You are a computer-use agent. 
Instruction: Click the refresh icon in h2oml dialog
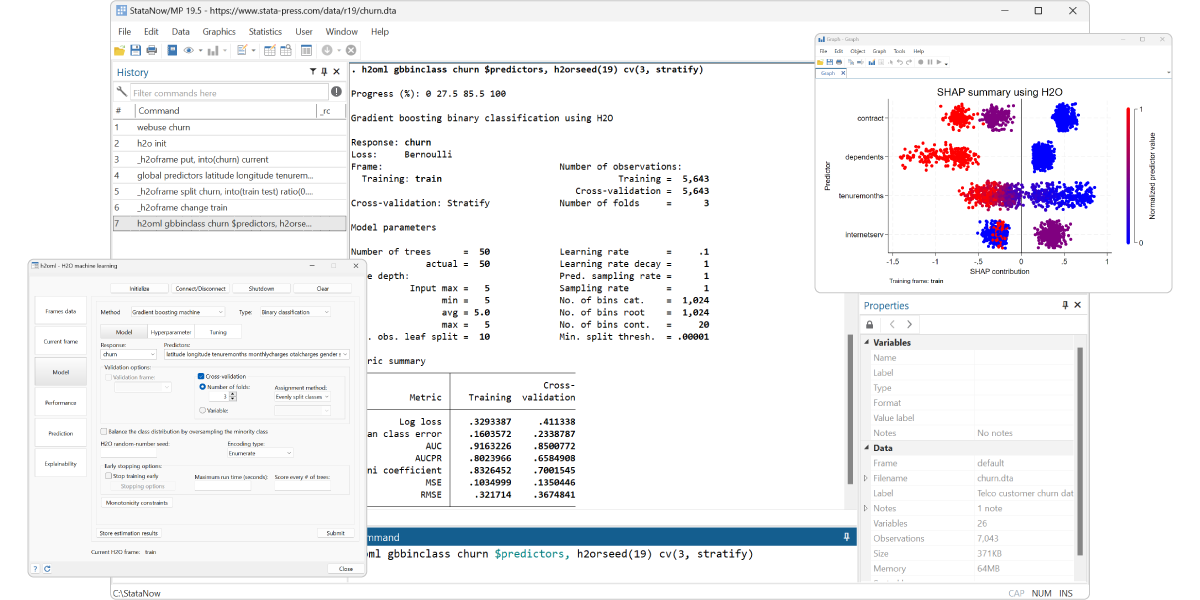[x=49, y=569]
